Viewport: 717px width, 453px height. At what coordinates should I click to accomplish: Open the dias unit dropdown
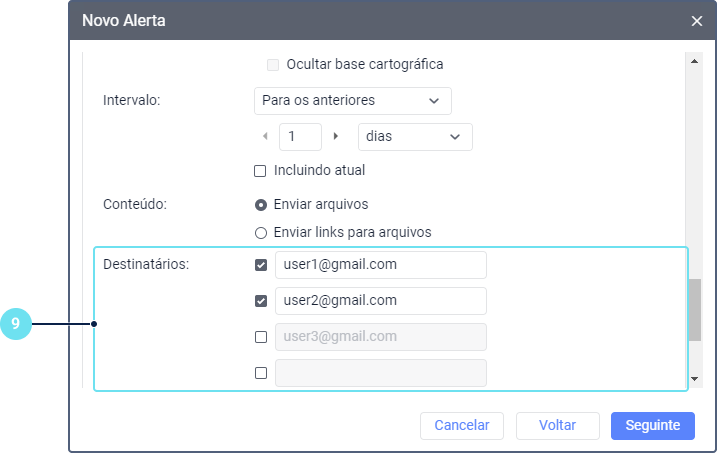pyautogui.click(x=414, y=137)
